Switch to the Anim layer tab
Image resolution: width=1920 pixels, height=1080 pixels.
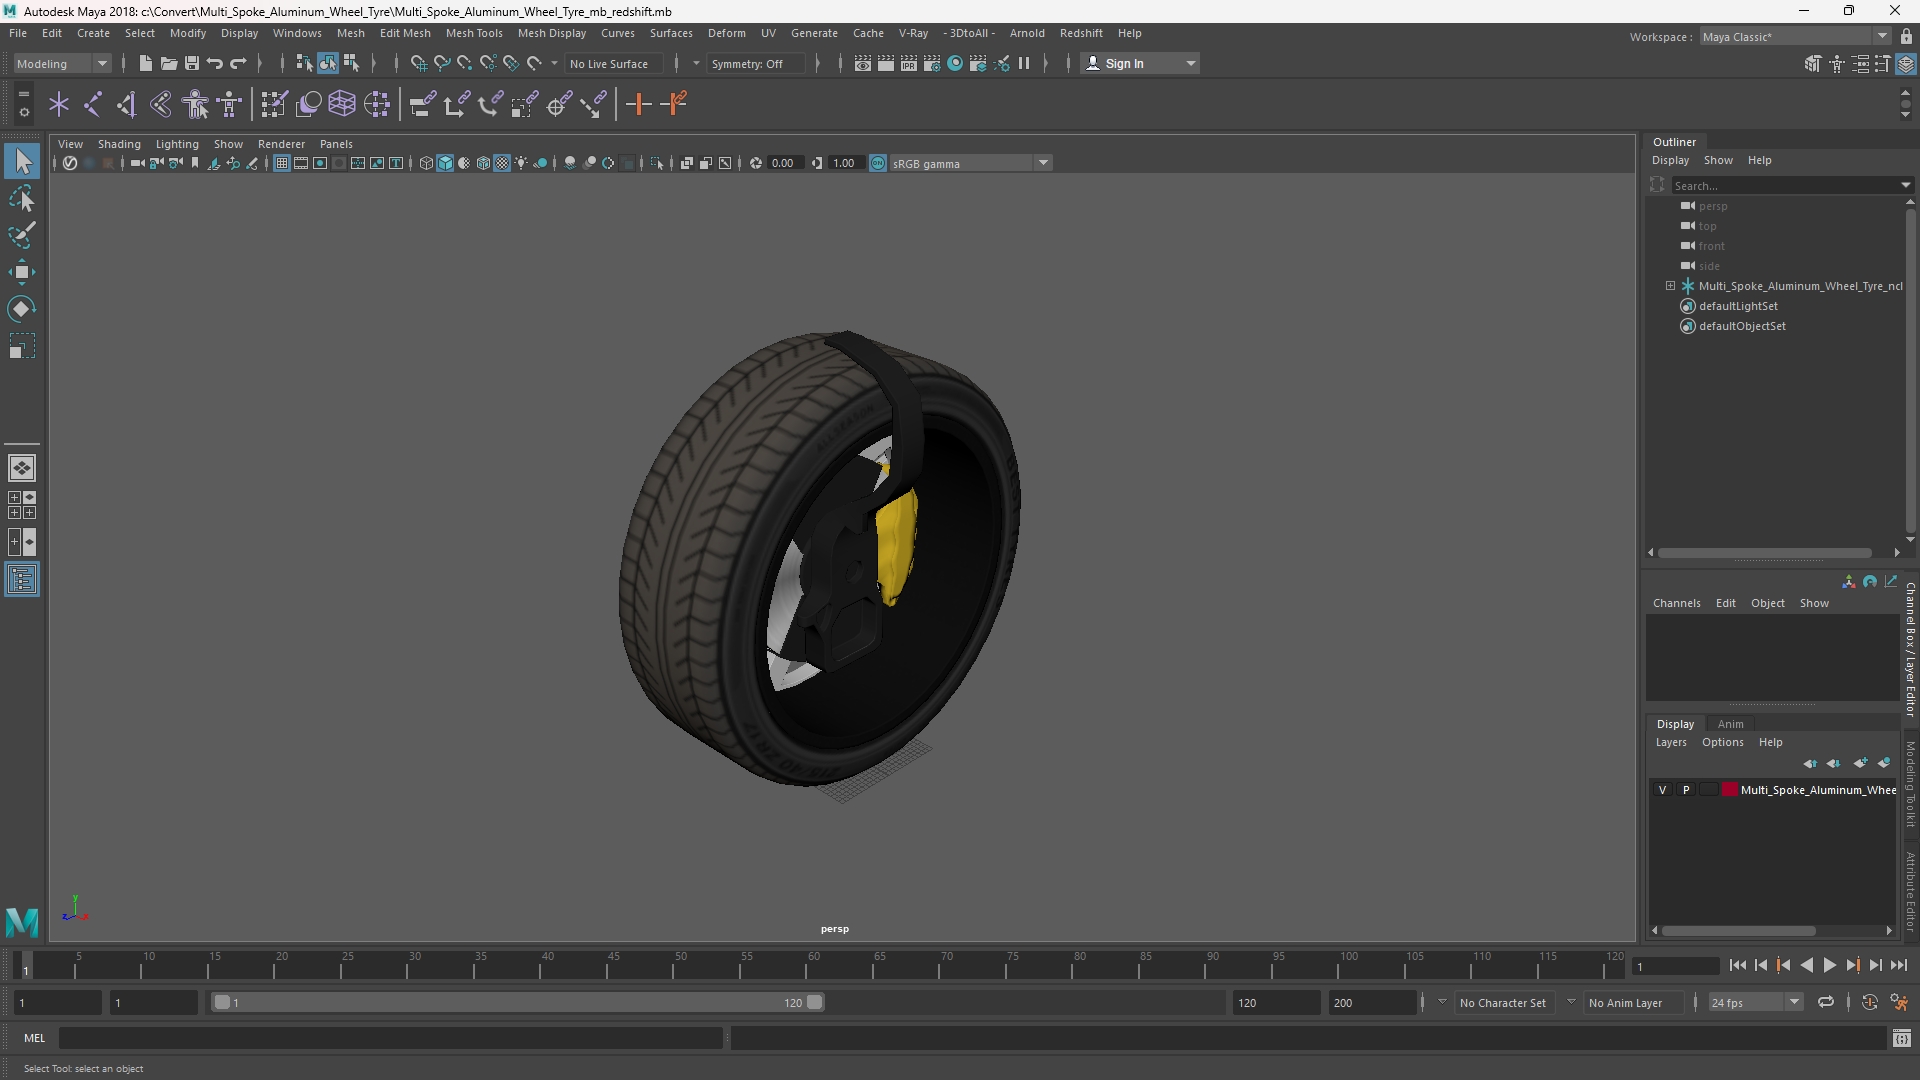tap(1730, 724)
